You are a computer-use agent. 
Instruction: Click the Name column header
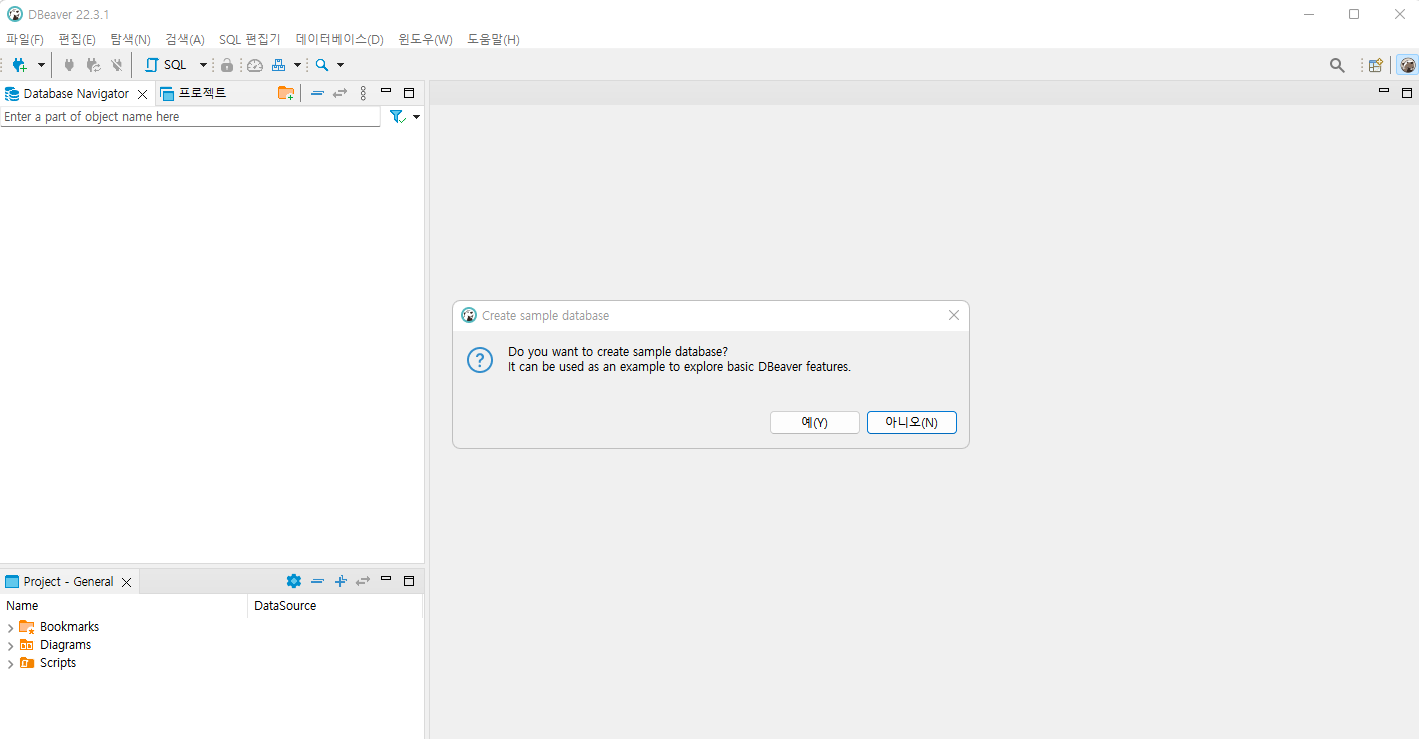(x=124, y=606)
